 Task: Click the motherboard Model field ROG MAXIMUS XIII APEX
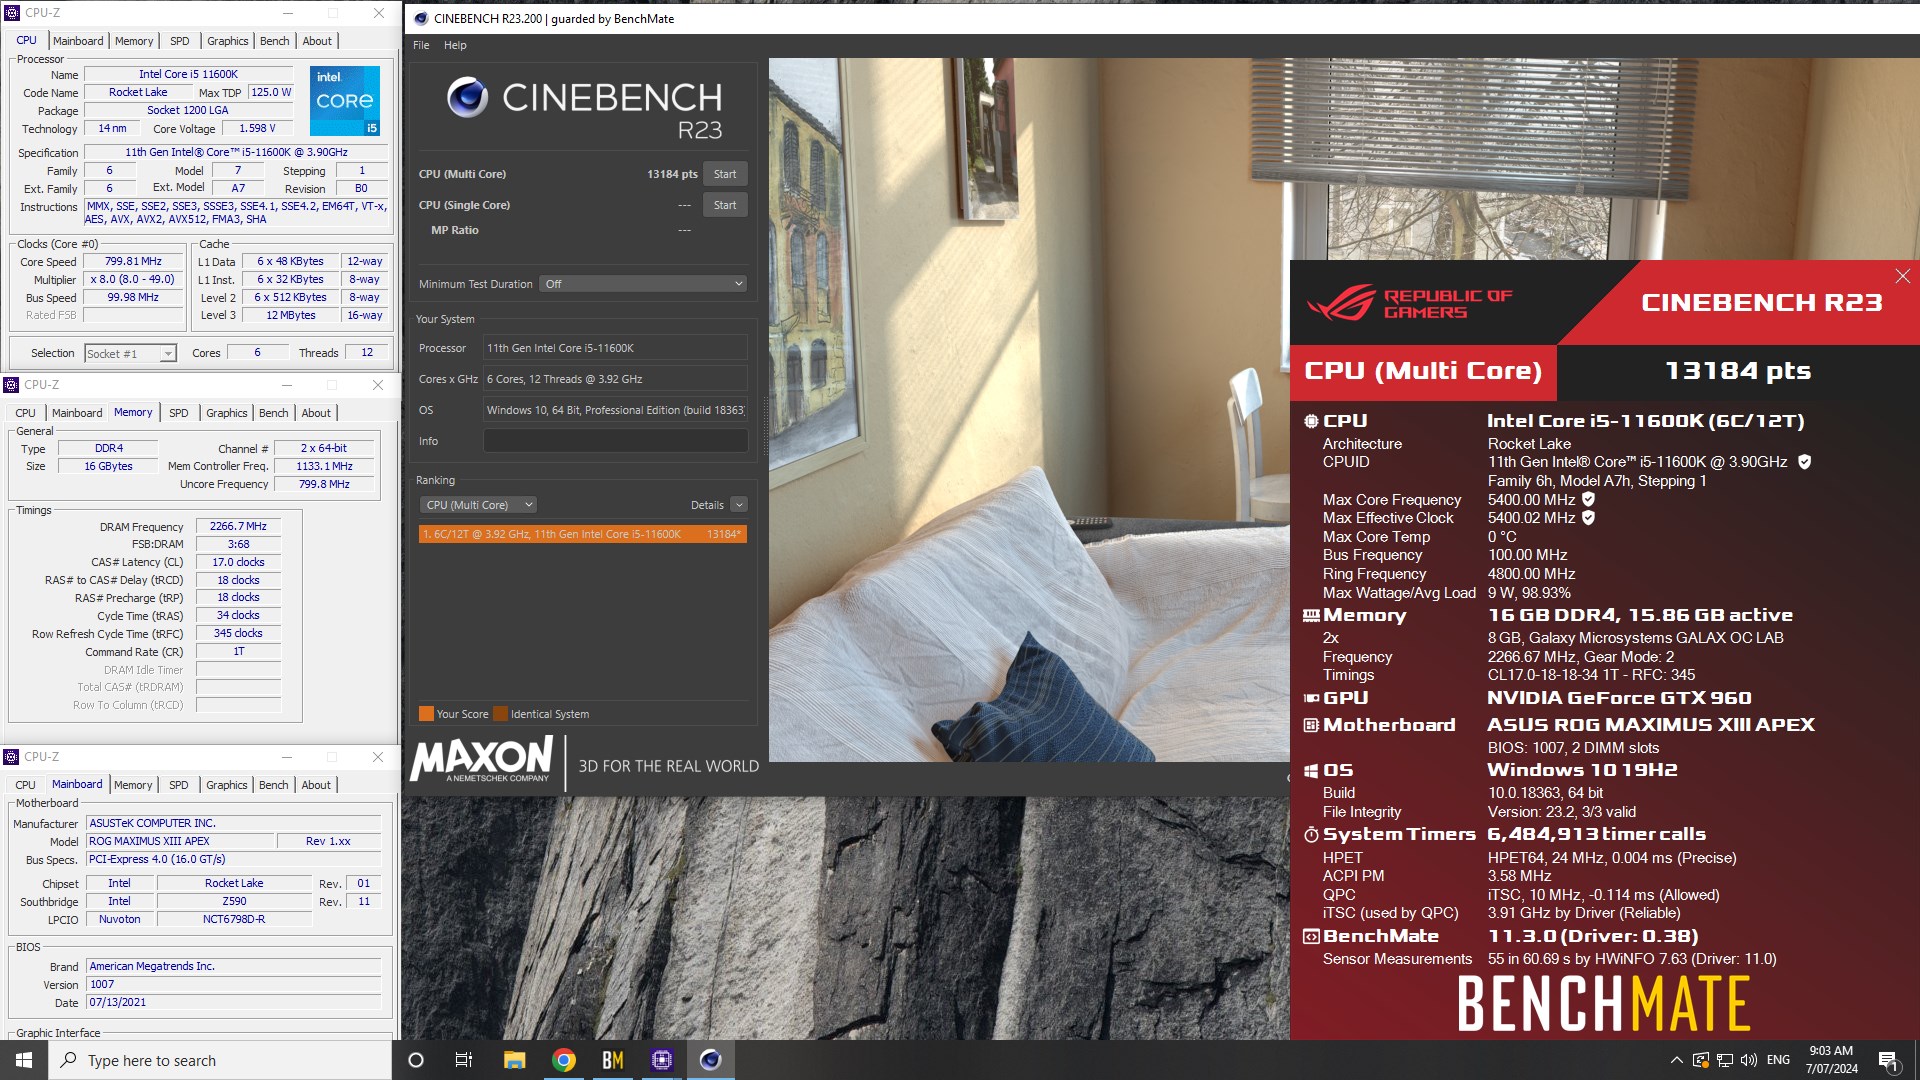click(179, 841)
